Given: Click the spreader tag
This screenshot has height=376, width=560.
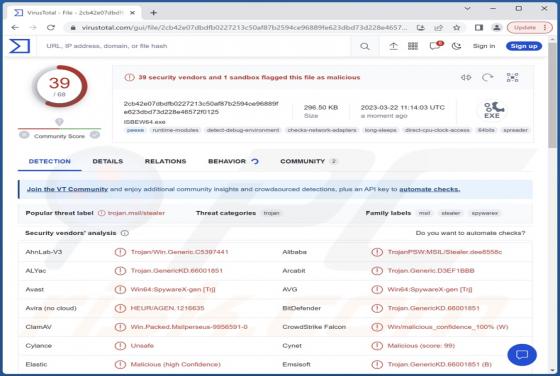Looking at the screenshot, I should click(x=515, y=130).
